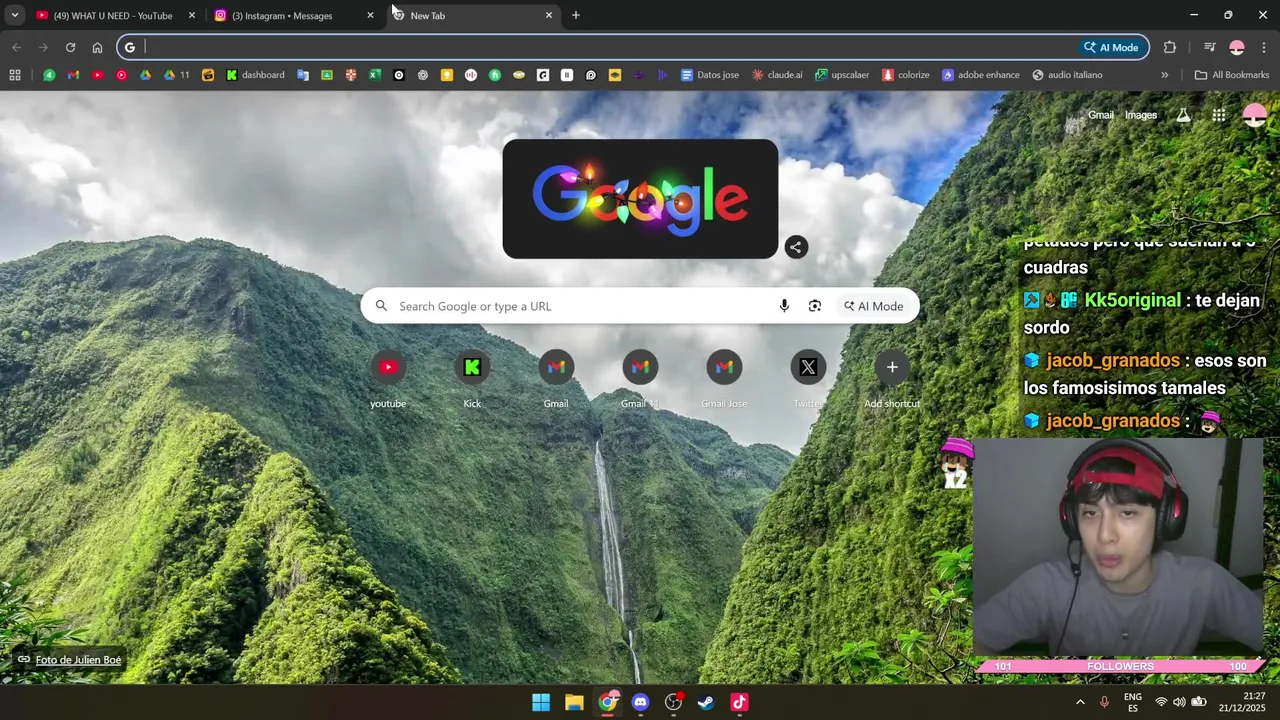Start voice search with microphone icon
Screen dimensions: 1280x720
(784, 306)
